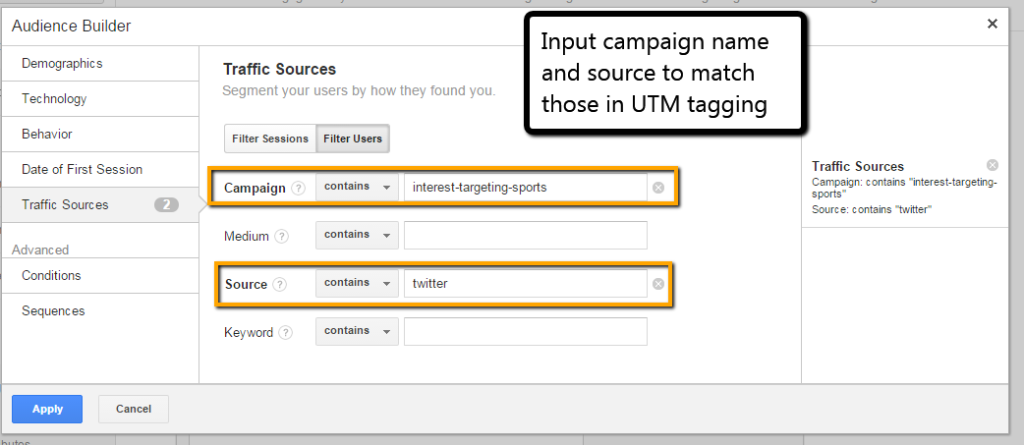The image size is (1024, 445).
Task: Click the Keyword help question mark icon
Action: tap(285, 332)
